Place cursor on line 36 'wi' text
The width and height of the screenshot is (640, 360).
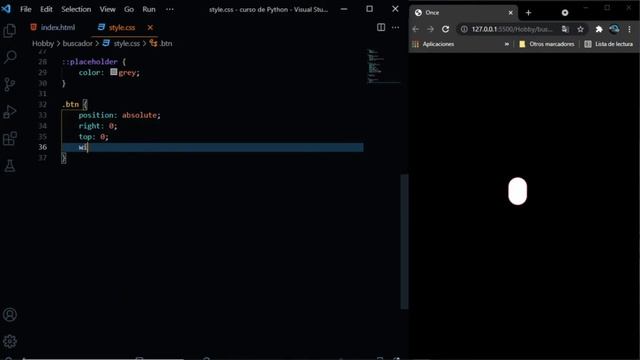click(x=83, y=147)
